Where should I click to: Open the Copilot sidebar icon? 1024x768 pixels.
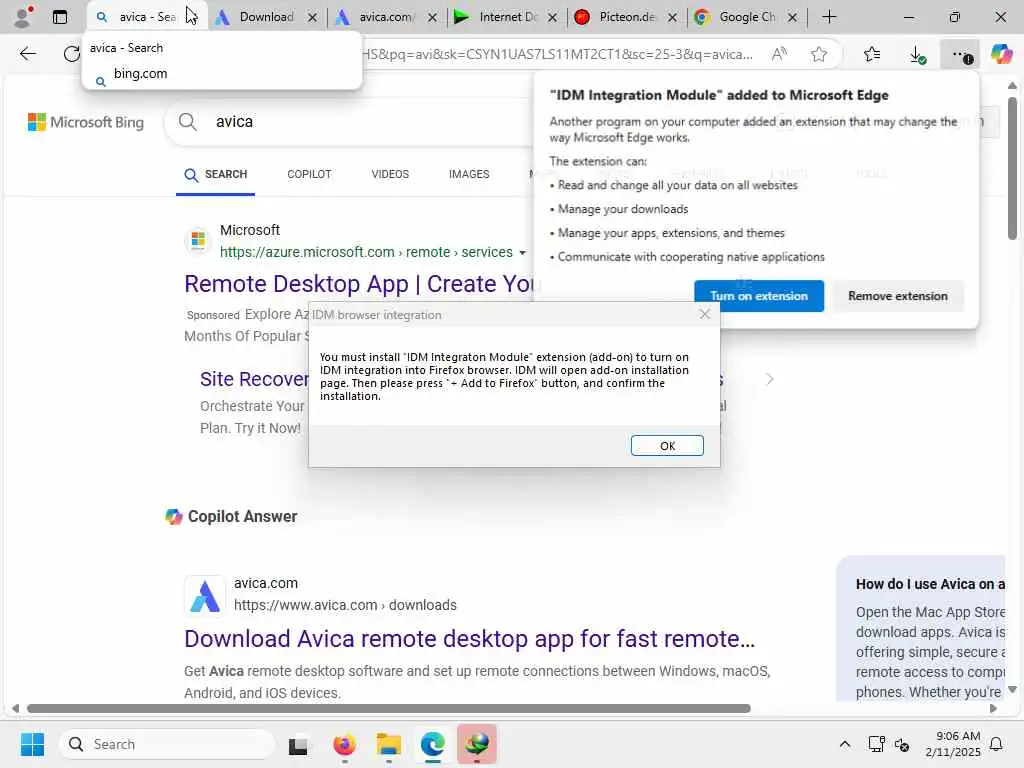pos(1001,54)
